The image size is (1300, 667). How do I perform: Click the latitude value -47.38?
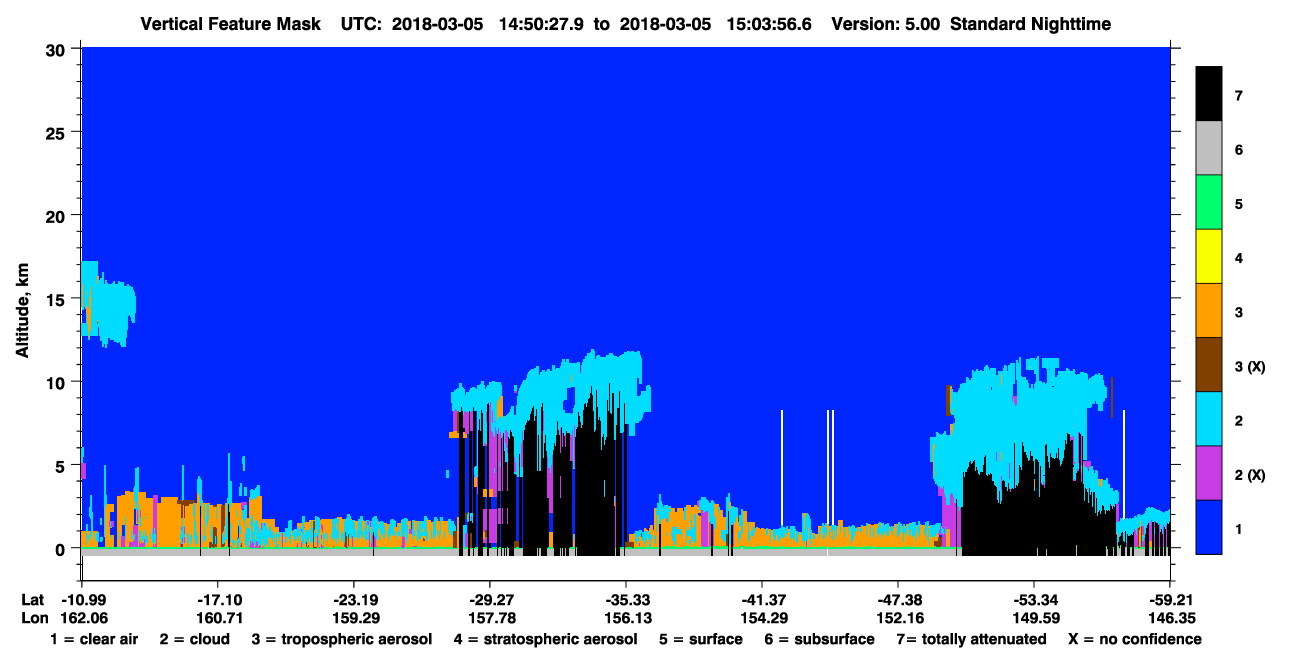(x=897, y=600)
